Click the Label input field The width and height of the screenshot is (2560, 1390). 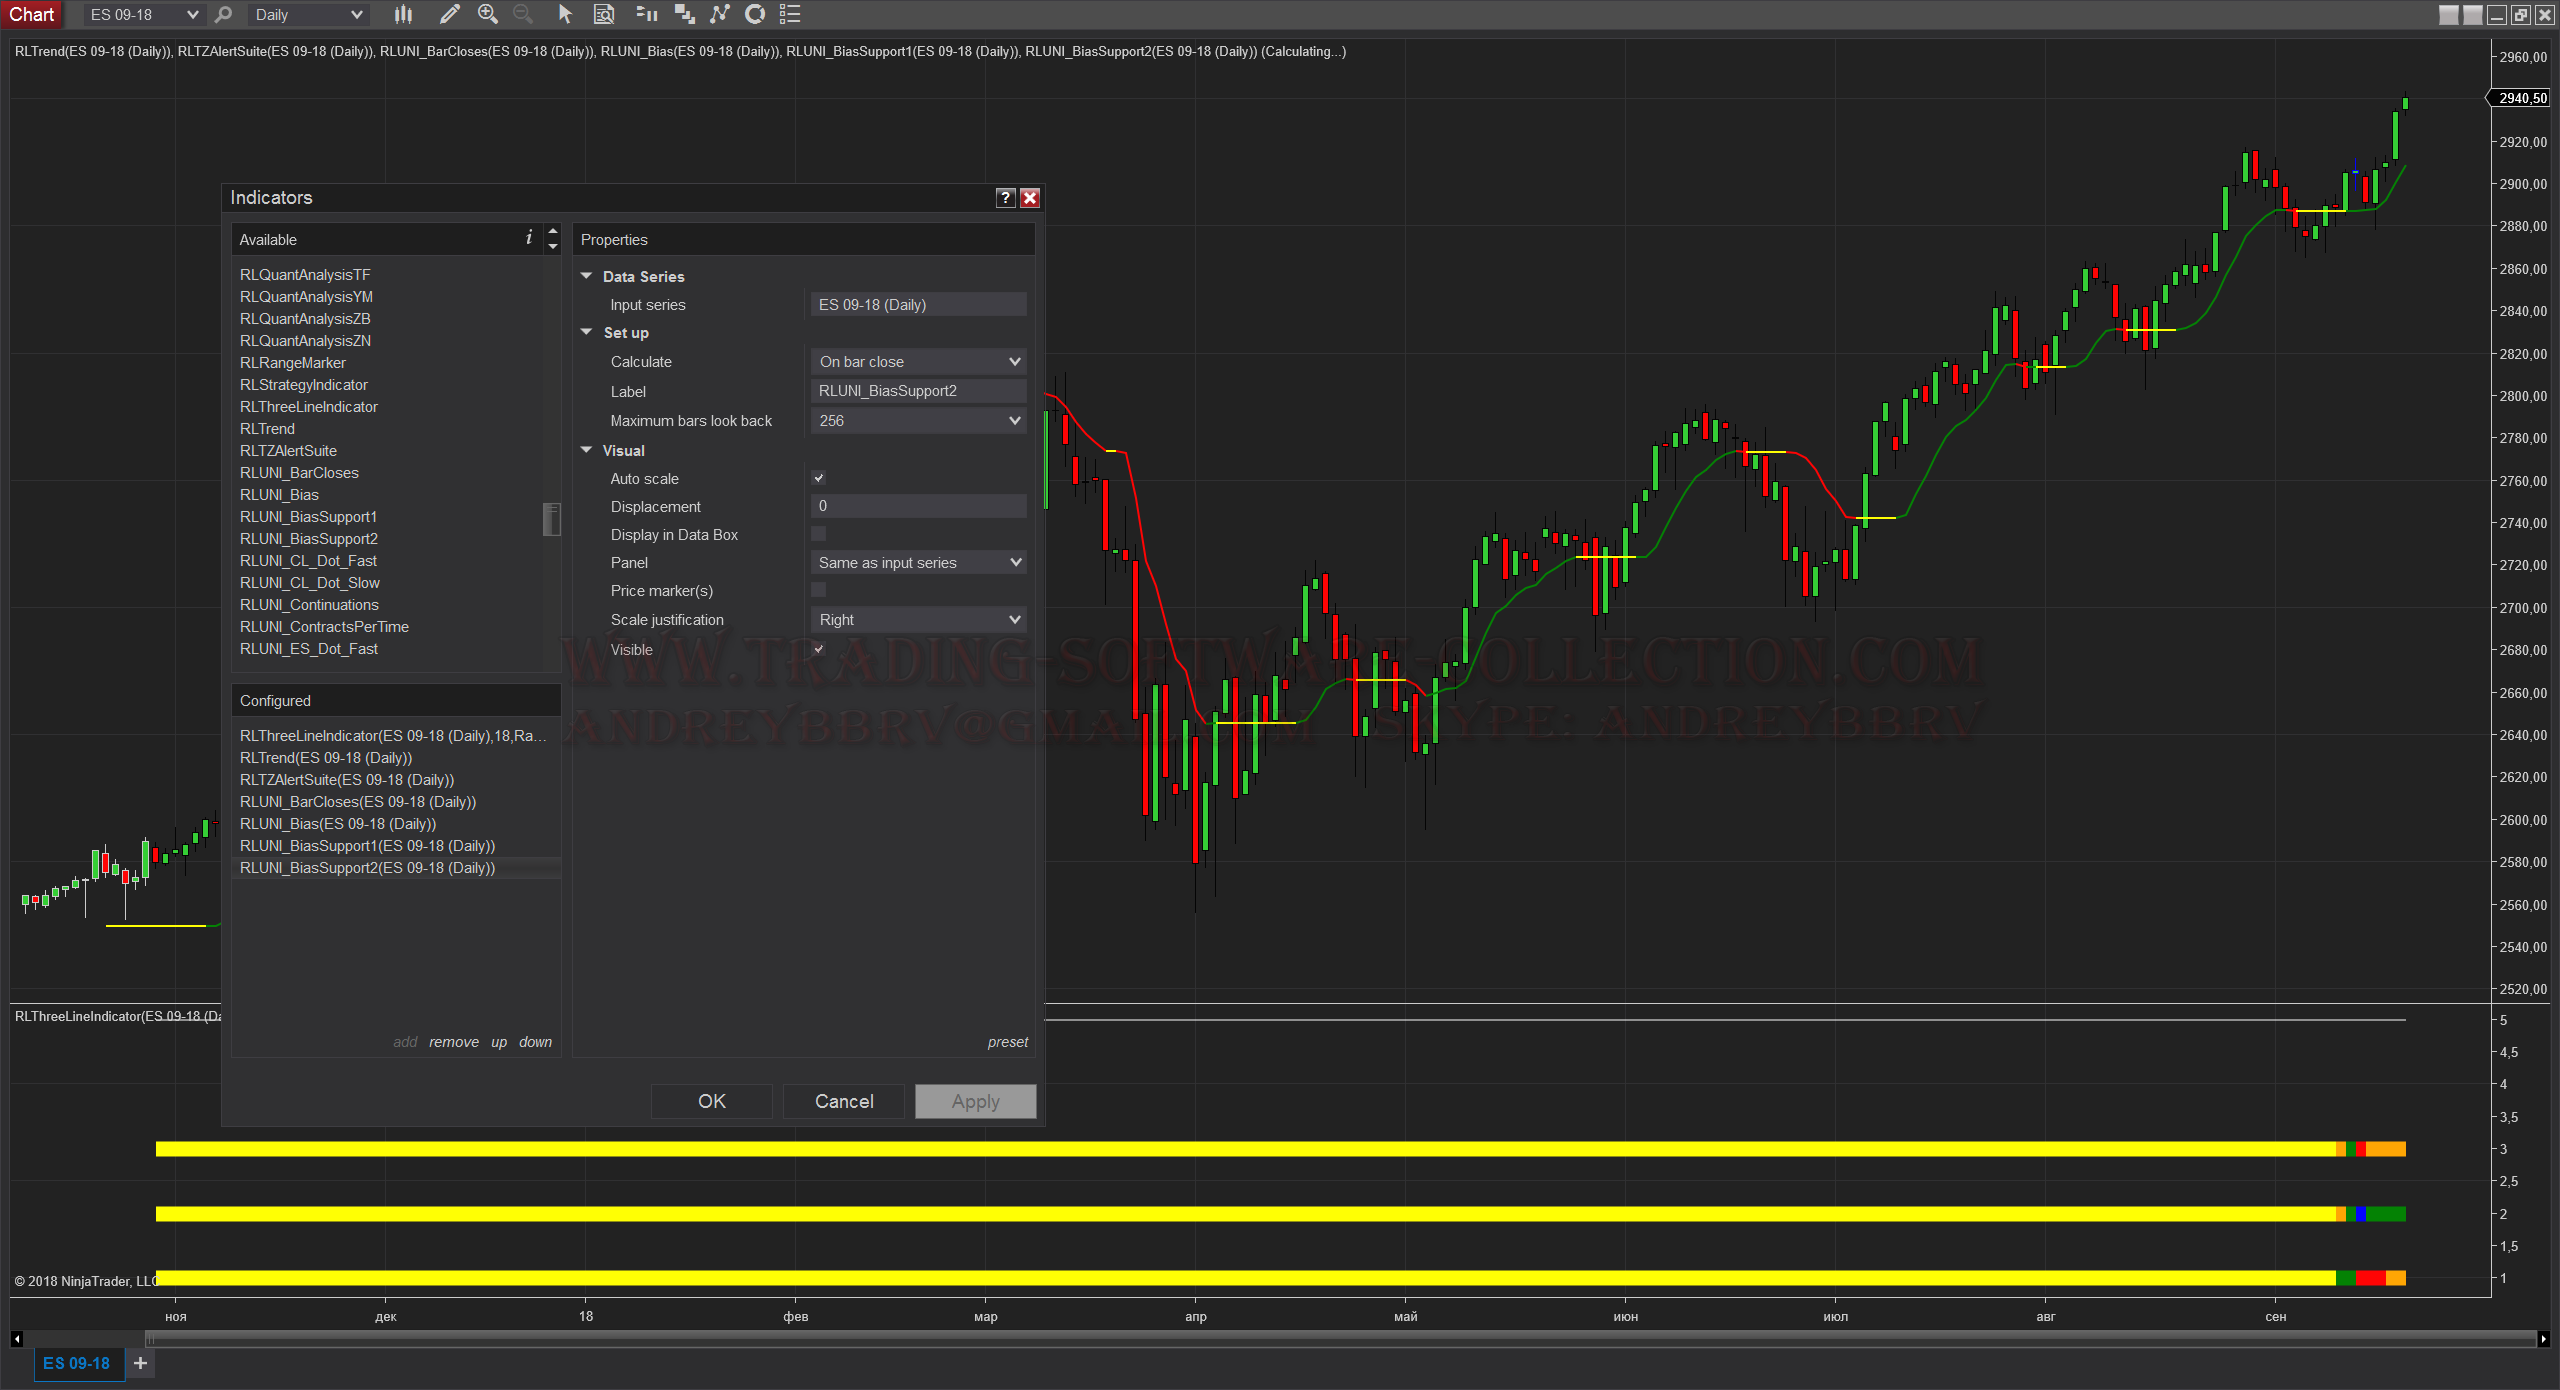pyautogui.click(x=918, y=390)
